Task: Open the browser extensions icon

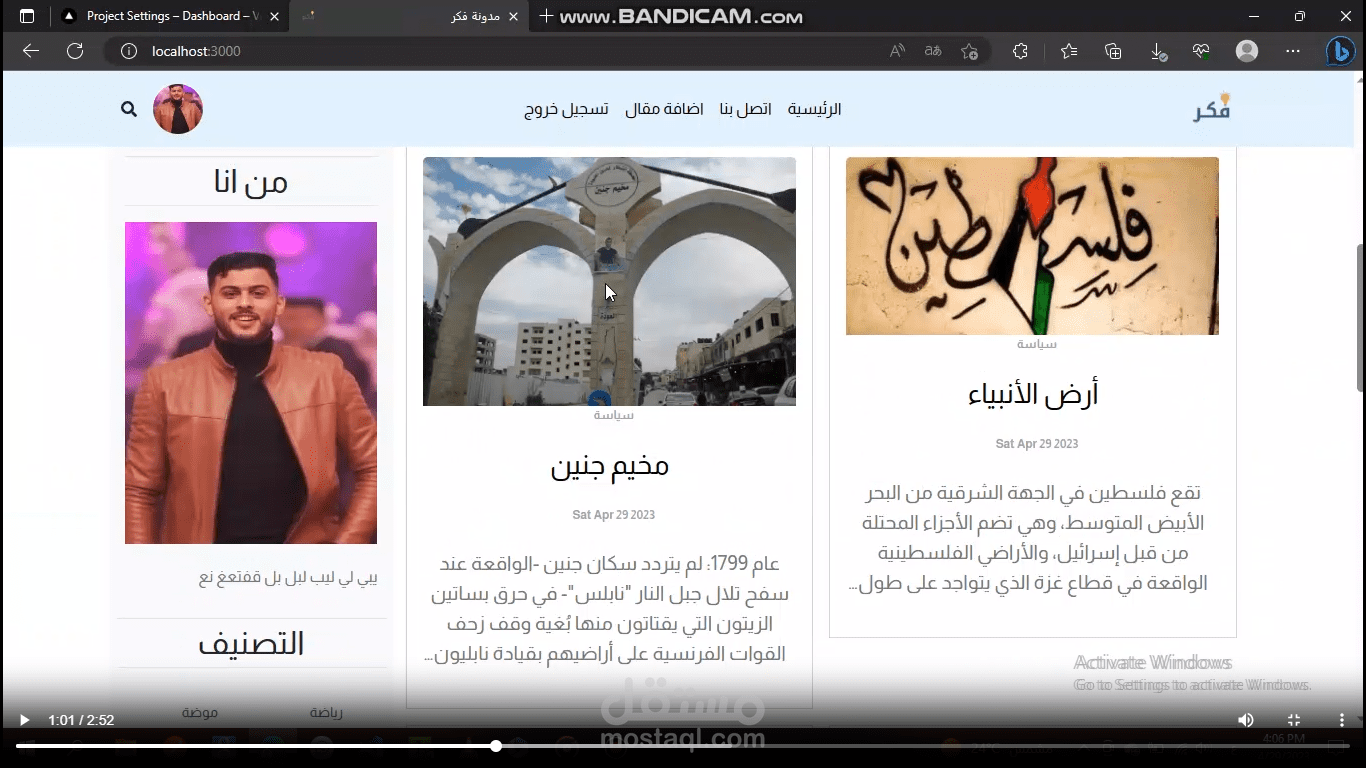Action: 1020,51
